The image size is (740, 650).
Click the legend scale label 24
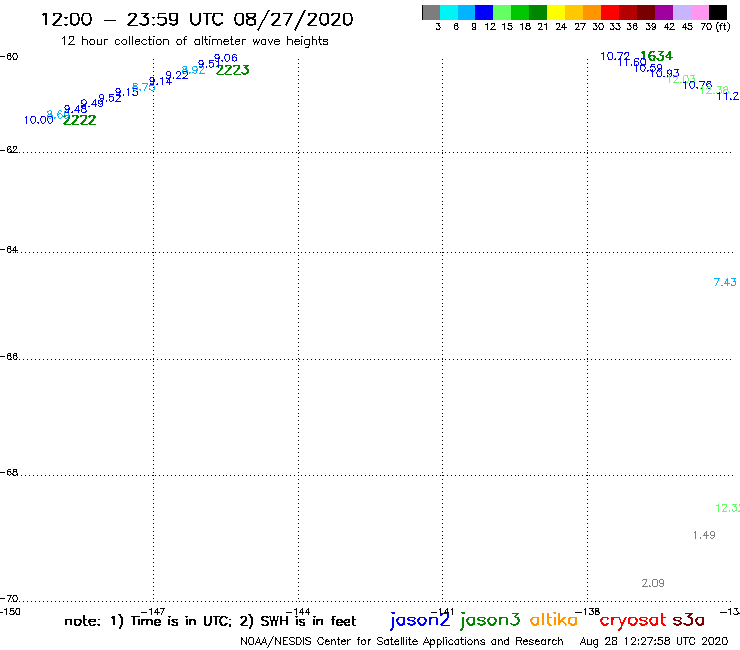click(x=561, y=27)
